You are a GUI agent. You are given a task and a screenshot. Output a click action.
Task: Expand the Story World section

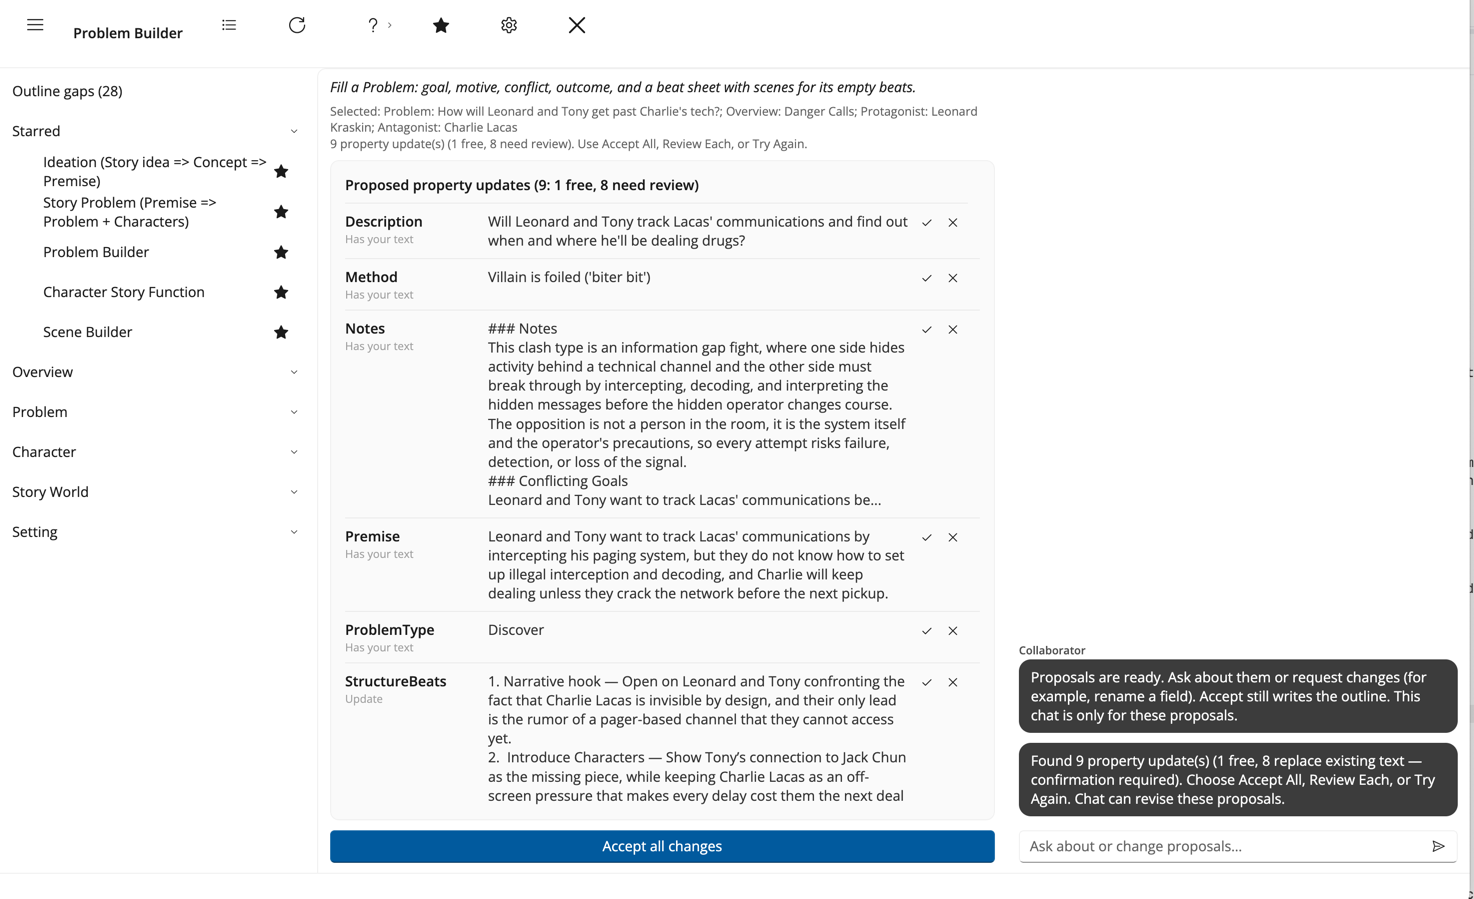pyautogui.click(x=294, y=492)
